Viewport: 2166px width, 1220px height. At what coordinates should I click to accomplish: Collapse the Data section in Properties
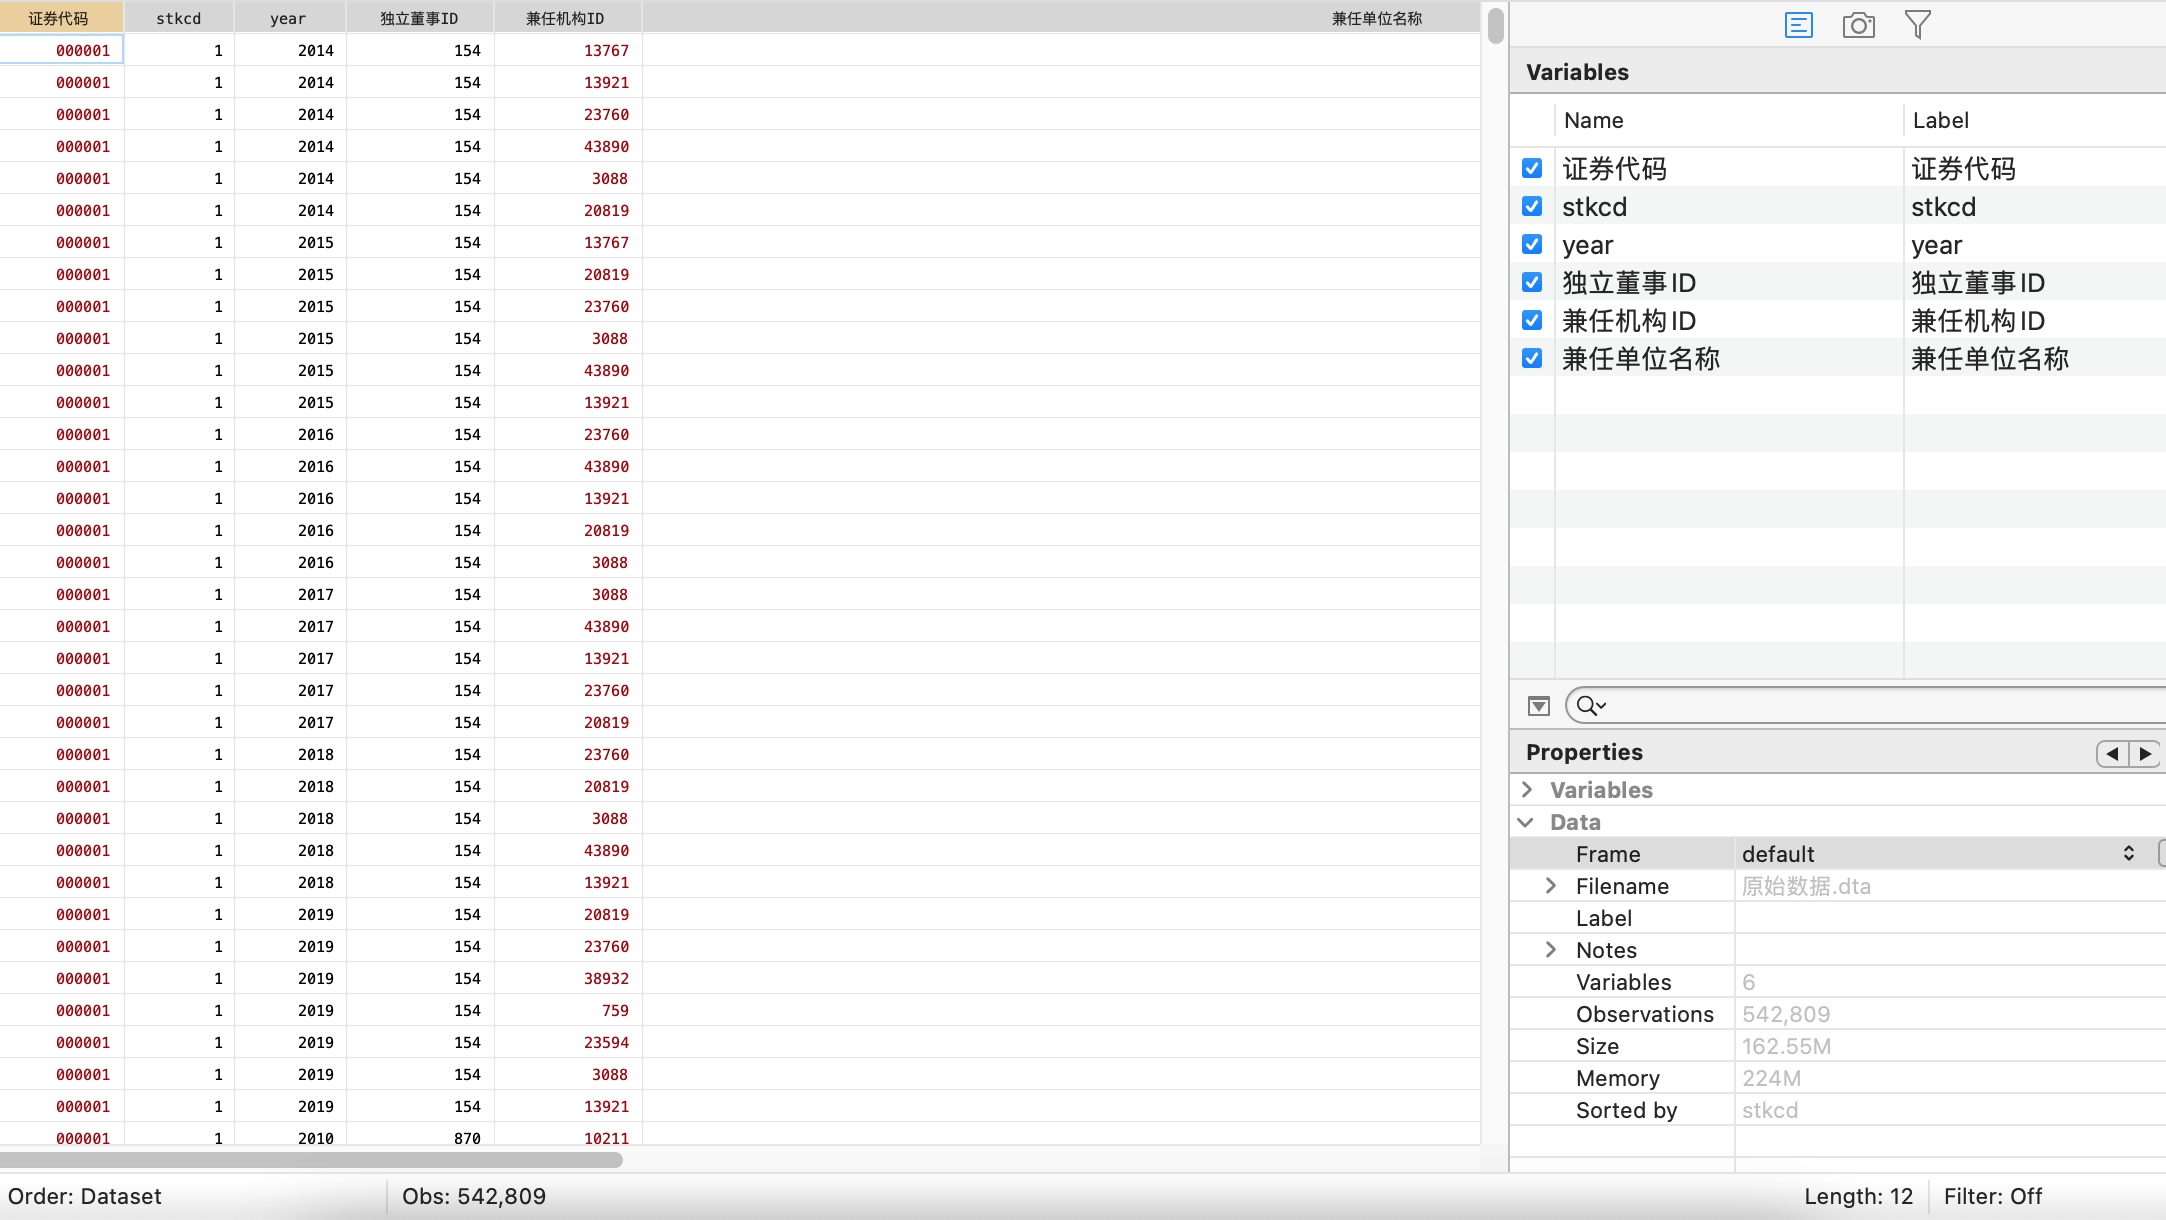coord(1526,822)
